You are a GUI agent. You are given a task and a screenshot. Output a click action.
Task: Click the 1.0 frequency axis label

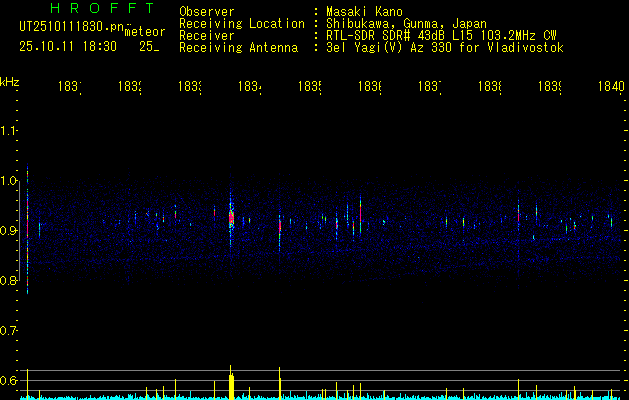tap(9, 181)
